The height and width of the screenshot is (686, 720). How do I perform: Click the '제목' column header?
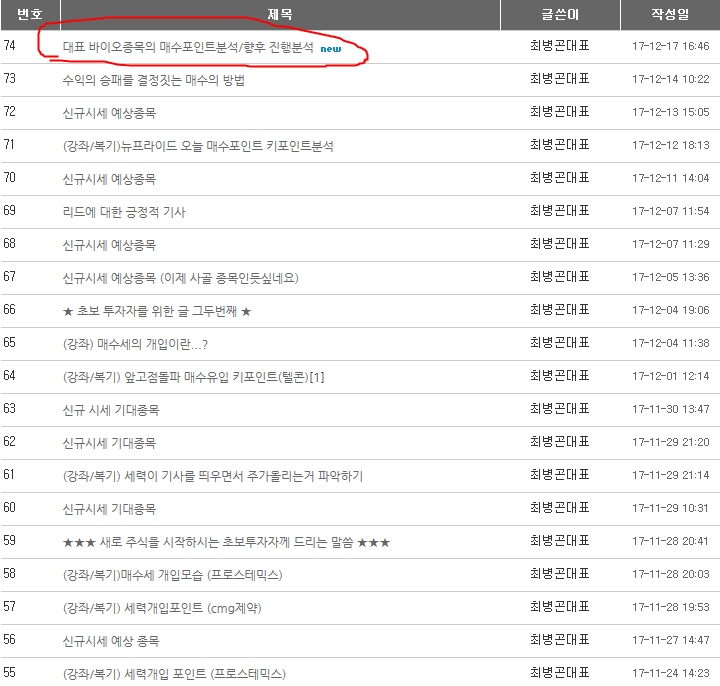click(x=280, y=15)
